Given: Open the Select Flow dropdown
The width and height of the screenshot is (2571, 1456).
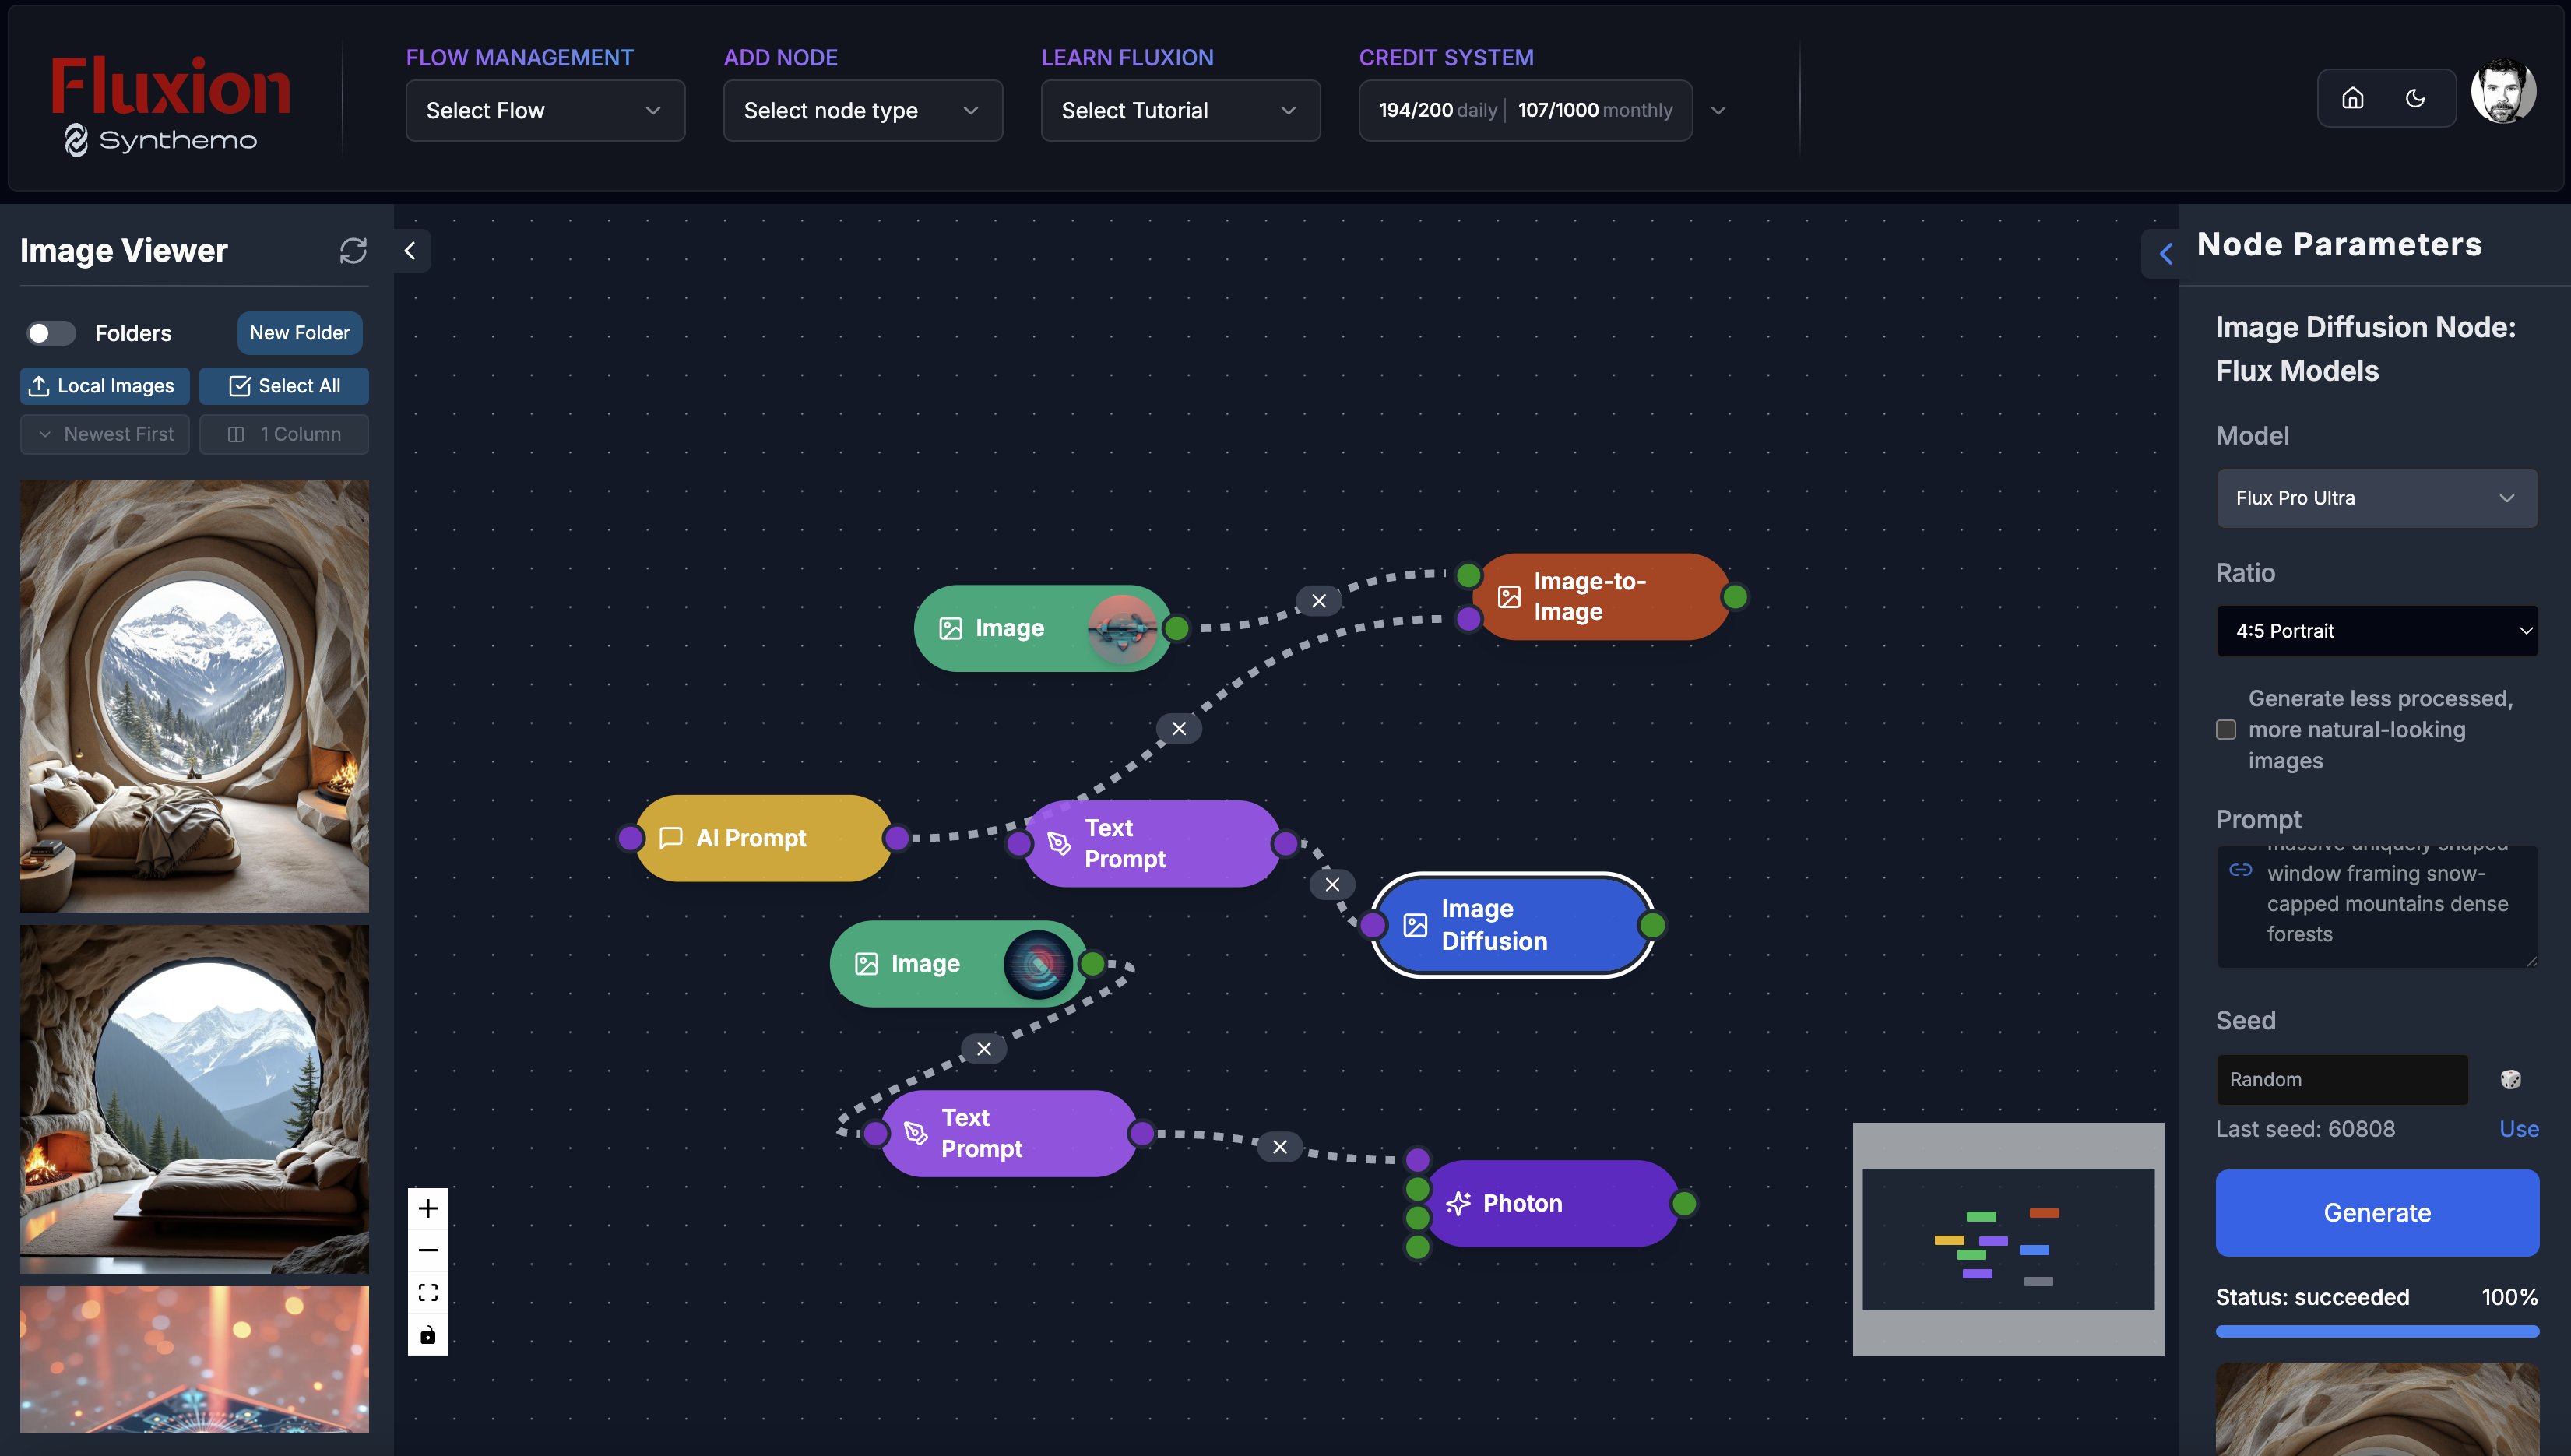Looking at the screenshot, I should (x=545, y=110).
